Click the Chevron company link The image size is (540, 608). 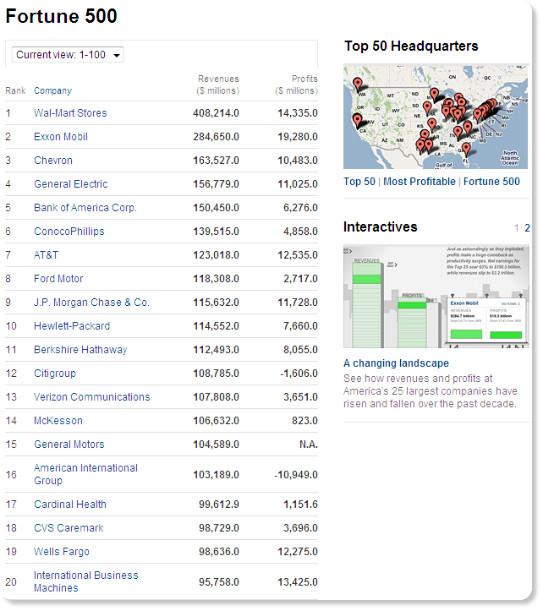pyautogui.click(x=53, y=161)
